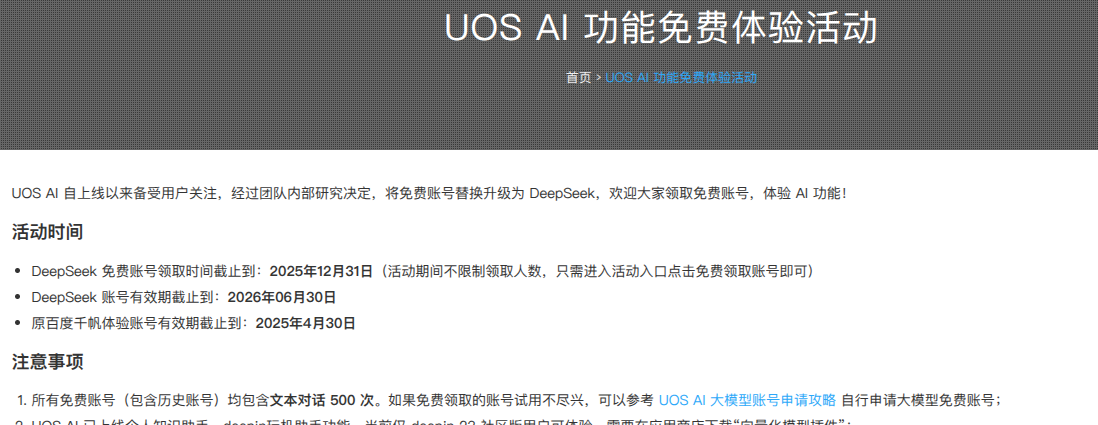1098x425 pixels.
Task: Click the bold date 2025年12月31日
Action: [x=321, y=271]
